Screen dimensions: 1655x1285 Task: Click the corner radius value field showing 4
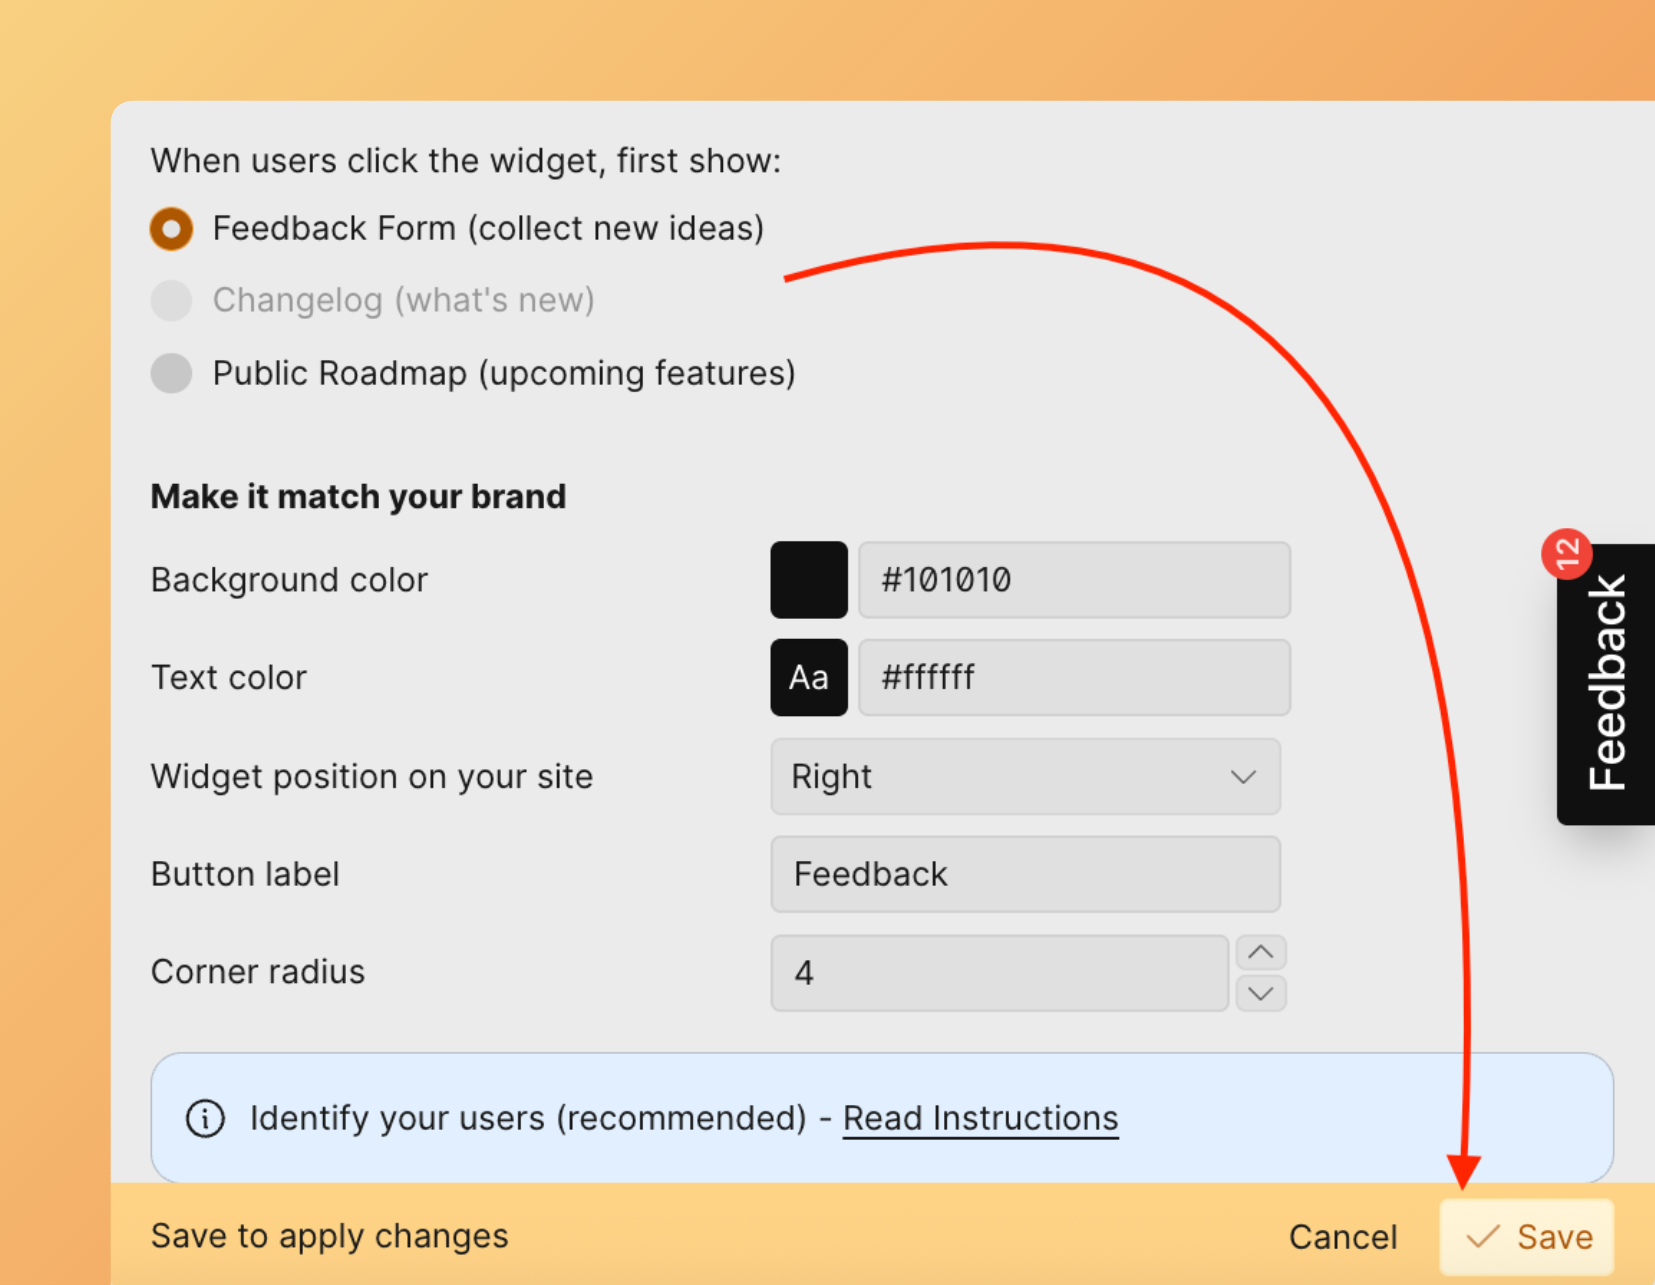click(998, 972)
